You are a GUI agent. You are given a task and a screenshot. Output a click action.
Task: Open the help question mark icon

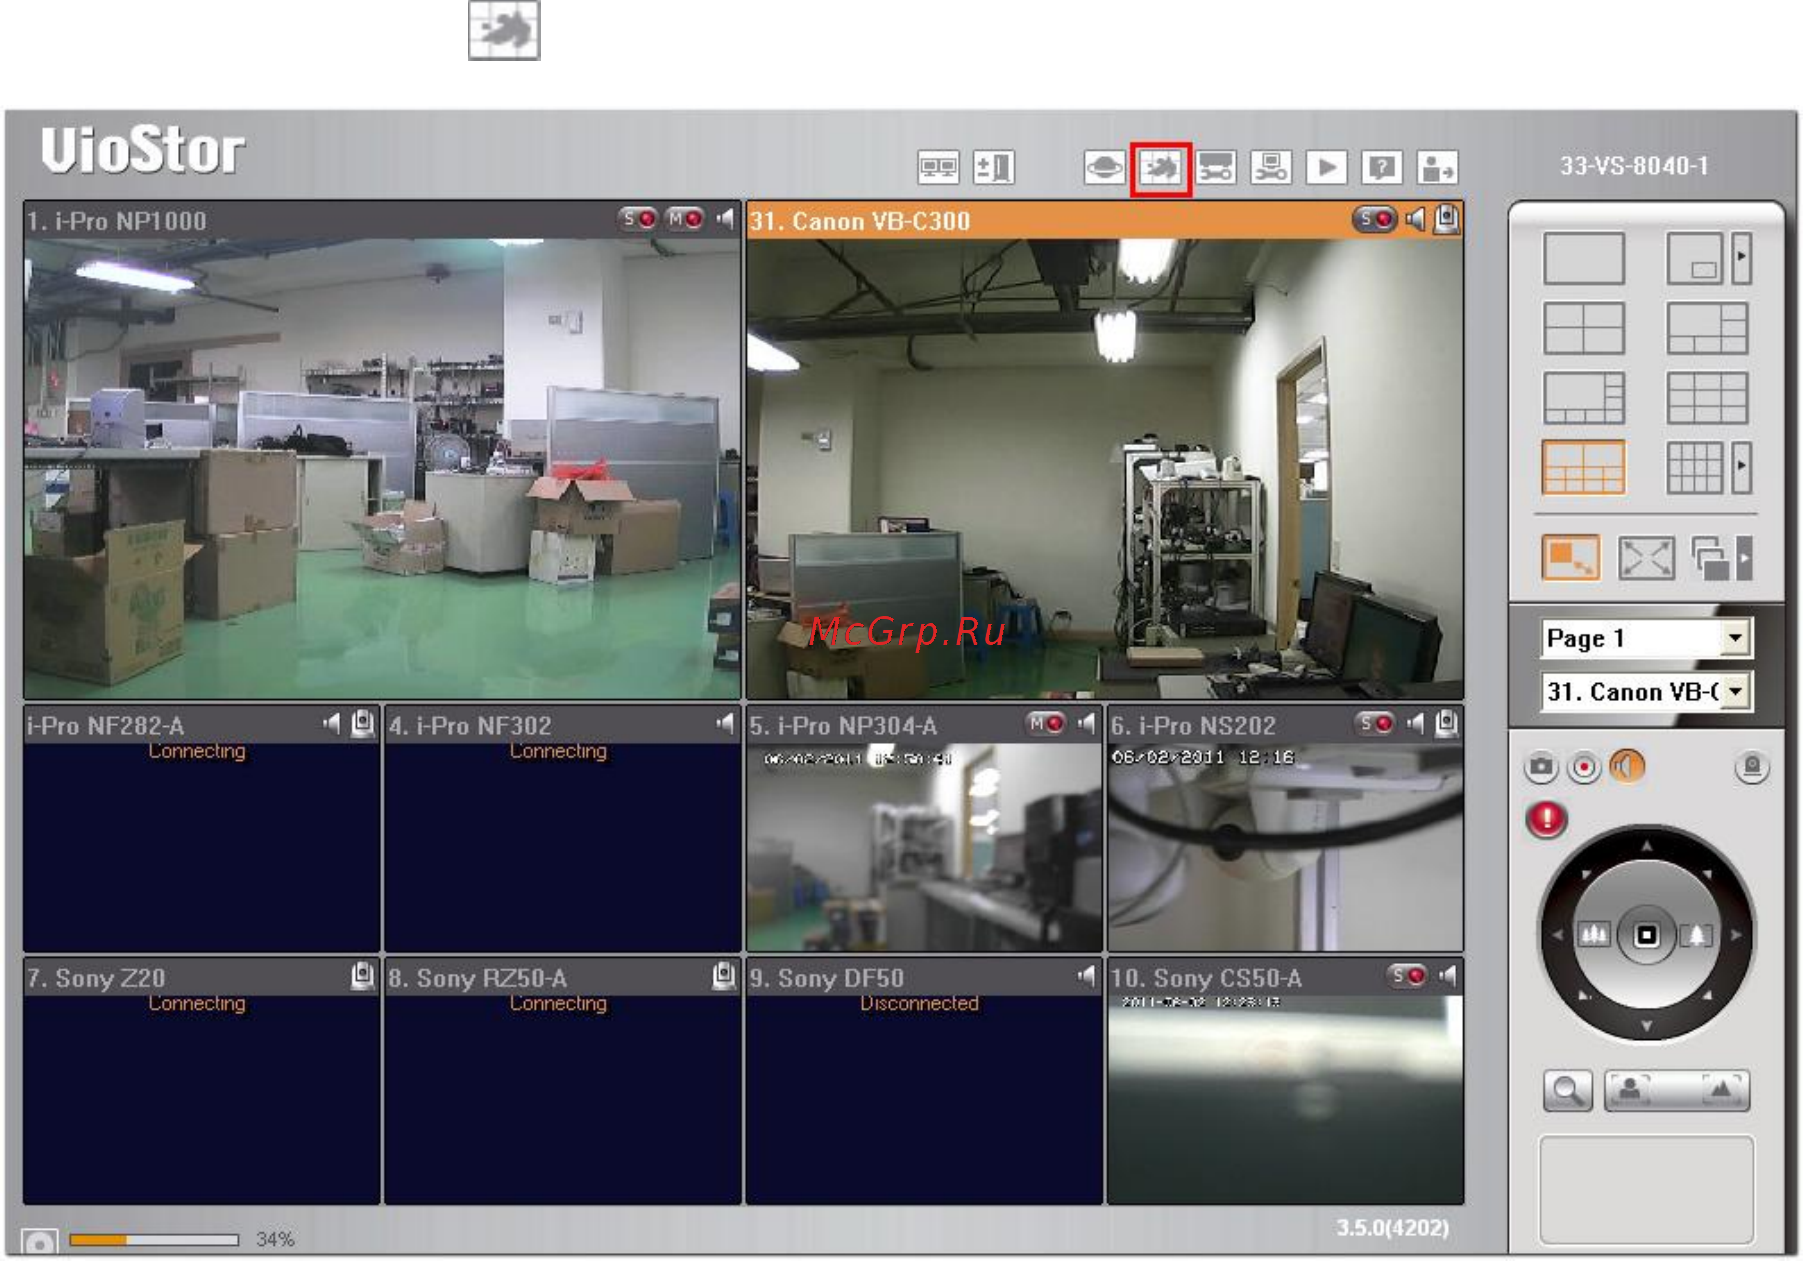1382,167
